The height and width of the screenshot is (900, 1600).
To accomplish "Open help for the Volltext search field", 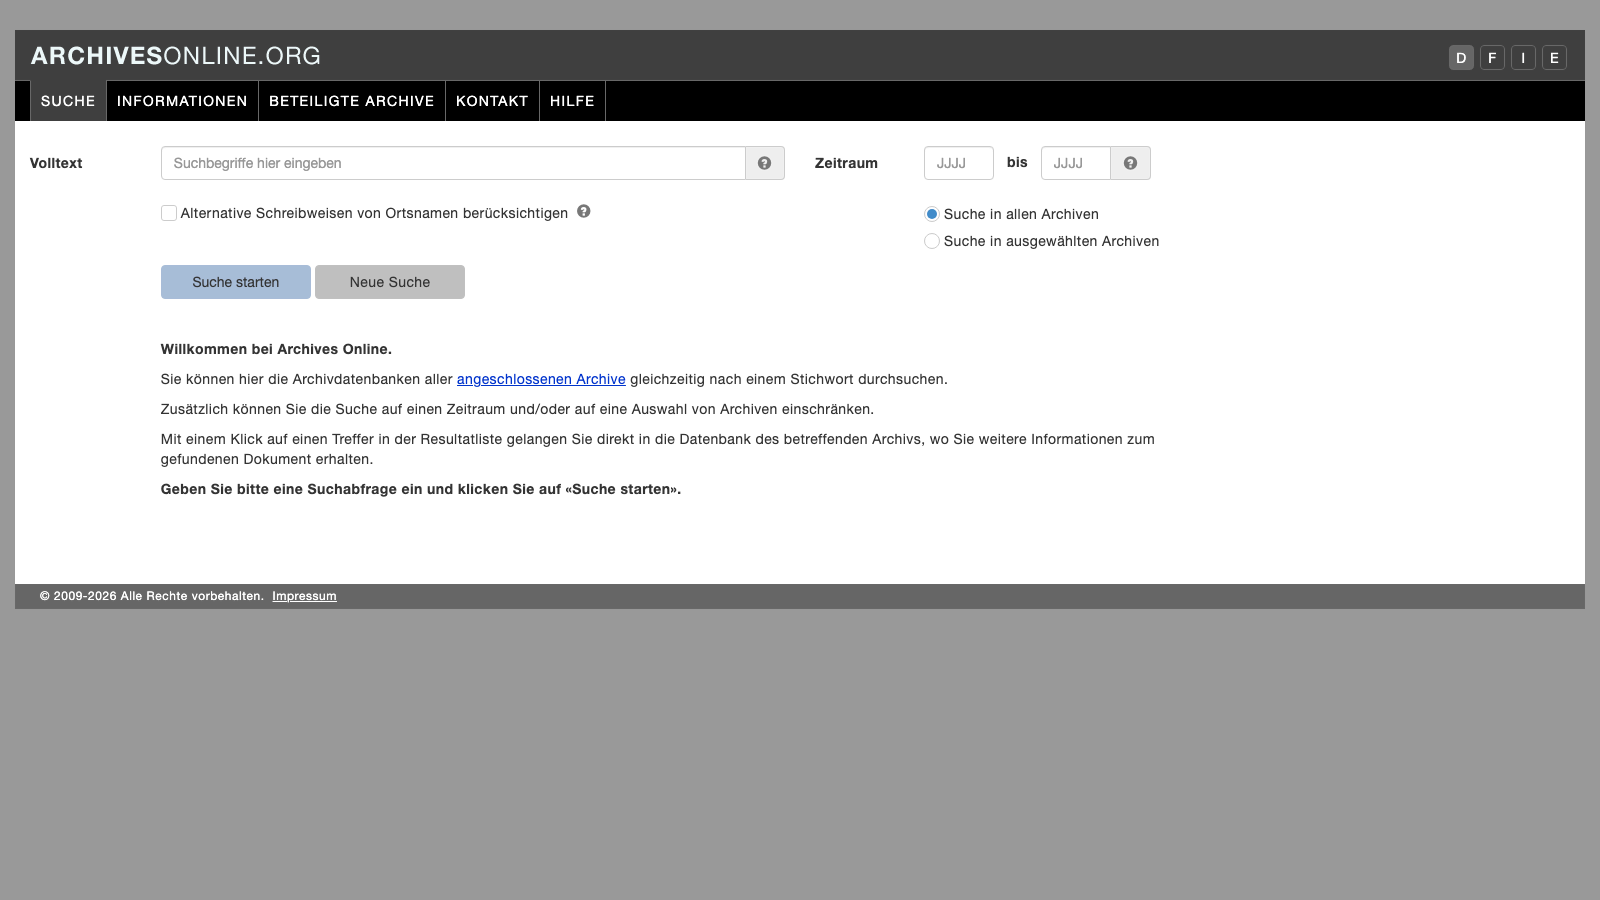I will [x=765, y=163].
